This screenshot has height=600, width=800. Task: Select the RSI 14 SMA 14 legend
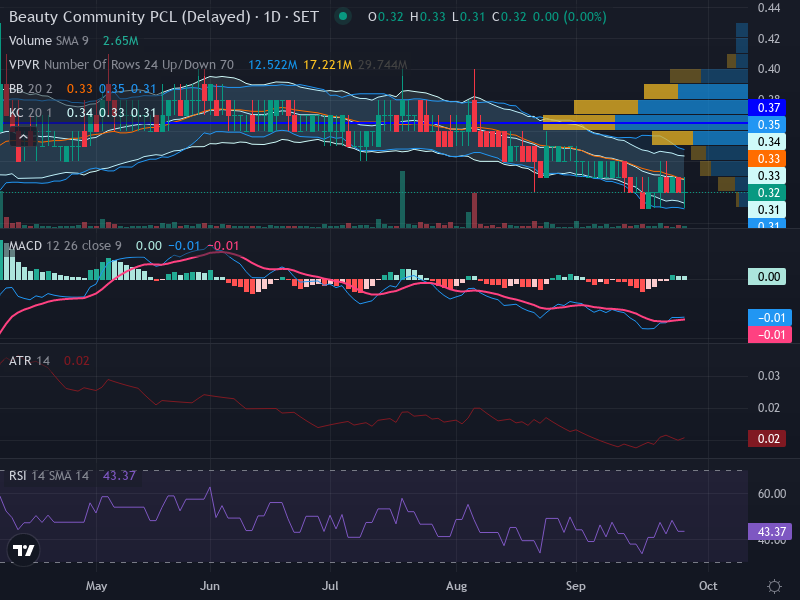point(48,476)
